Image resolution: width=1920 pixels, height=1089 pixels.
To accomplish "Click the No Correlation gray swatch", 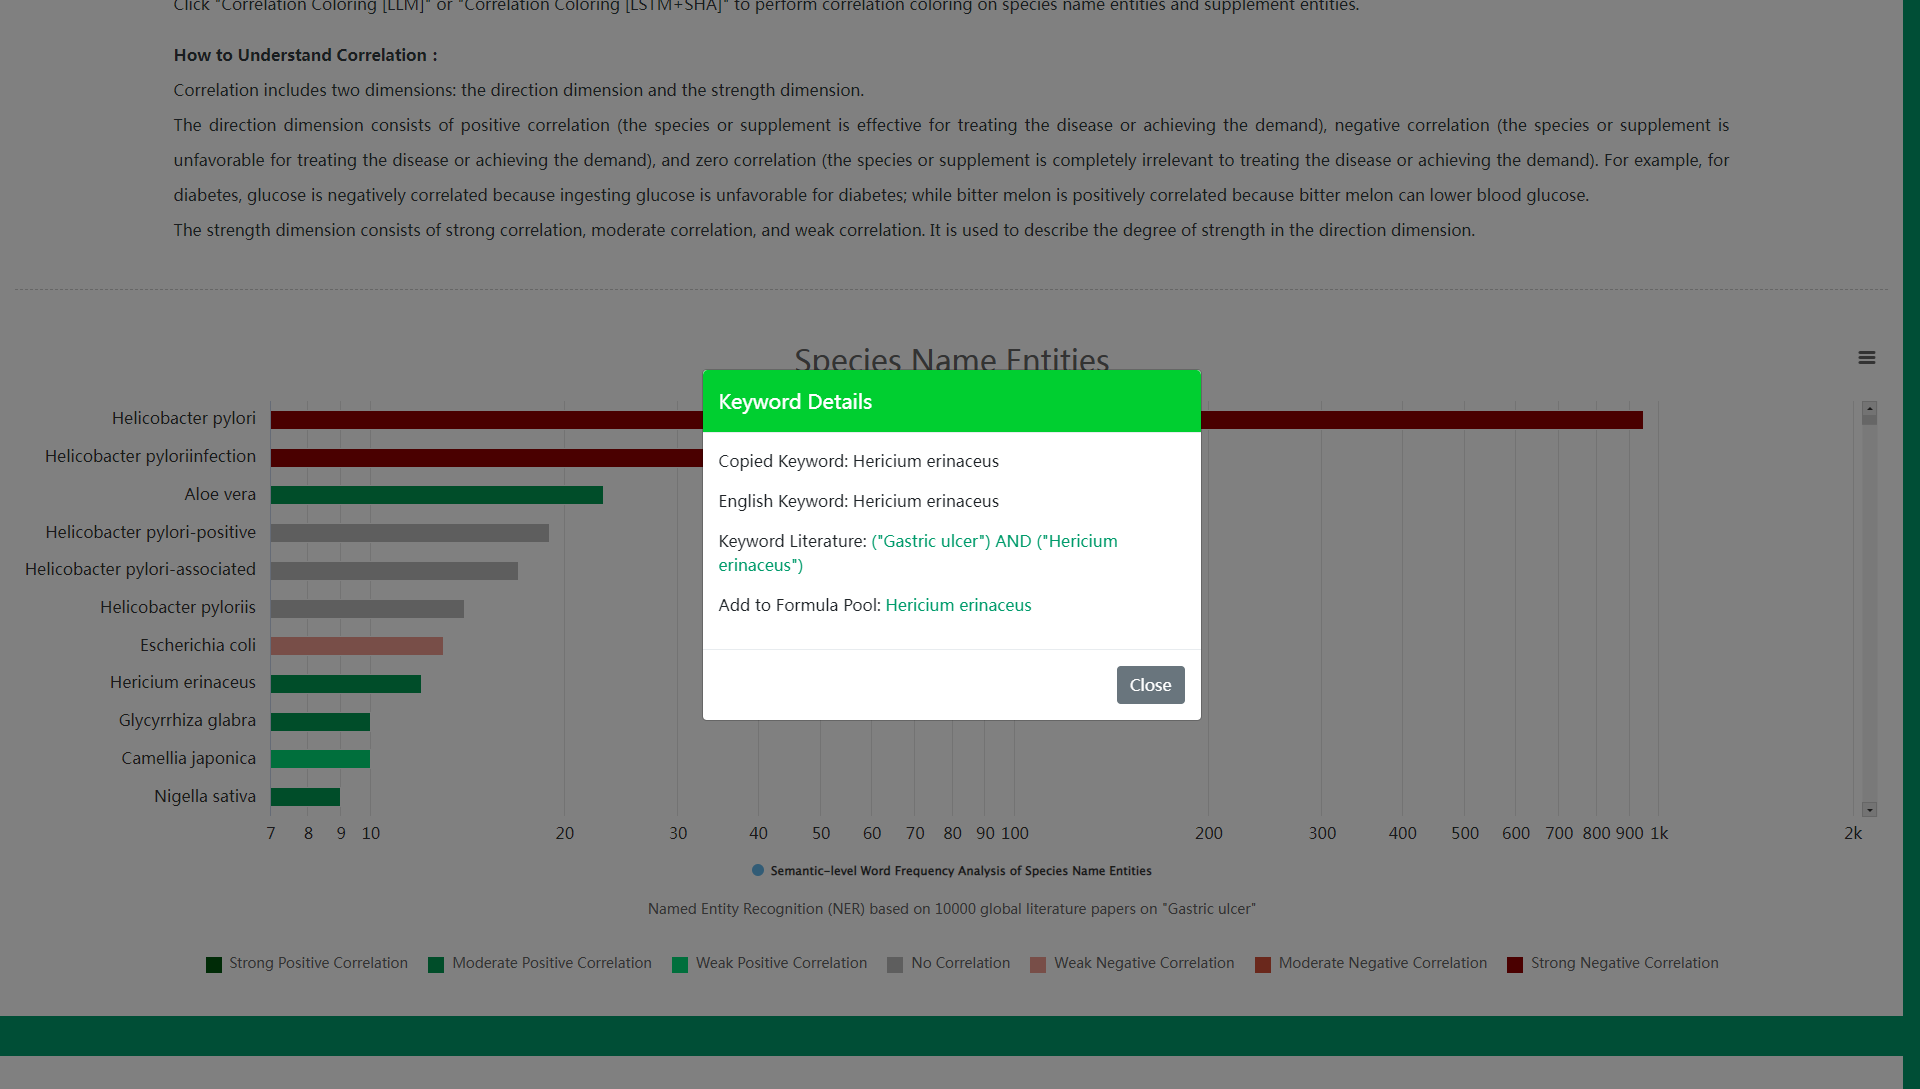I will click(x=895, y=965).
